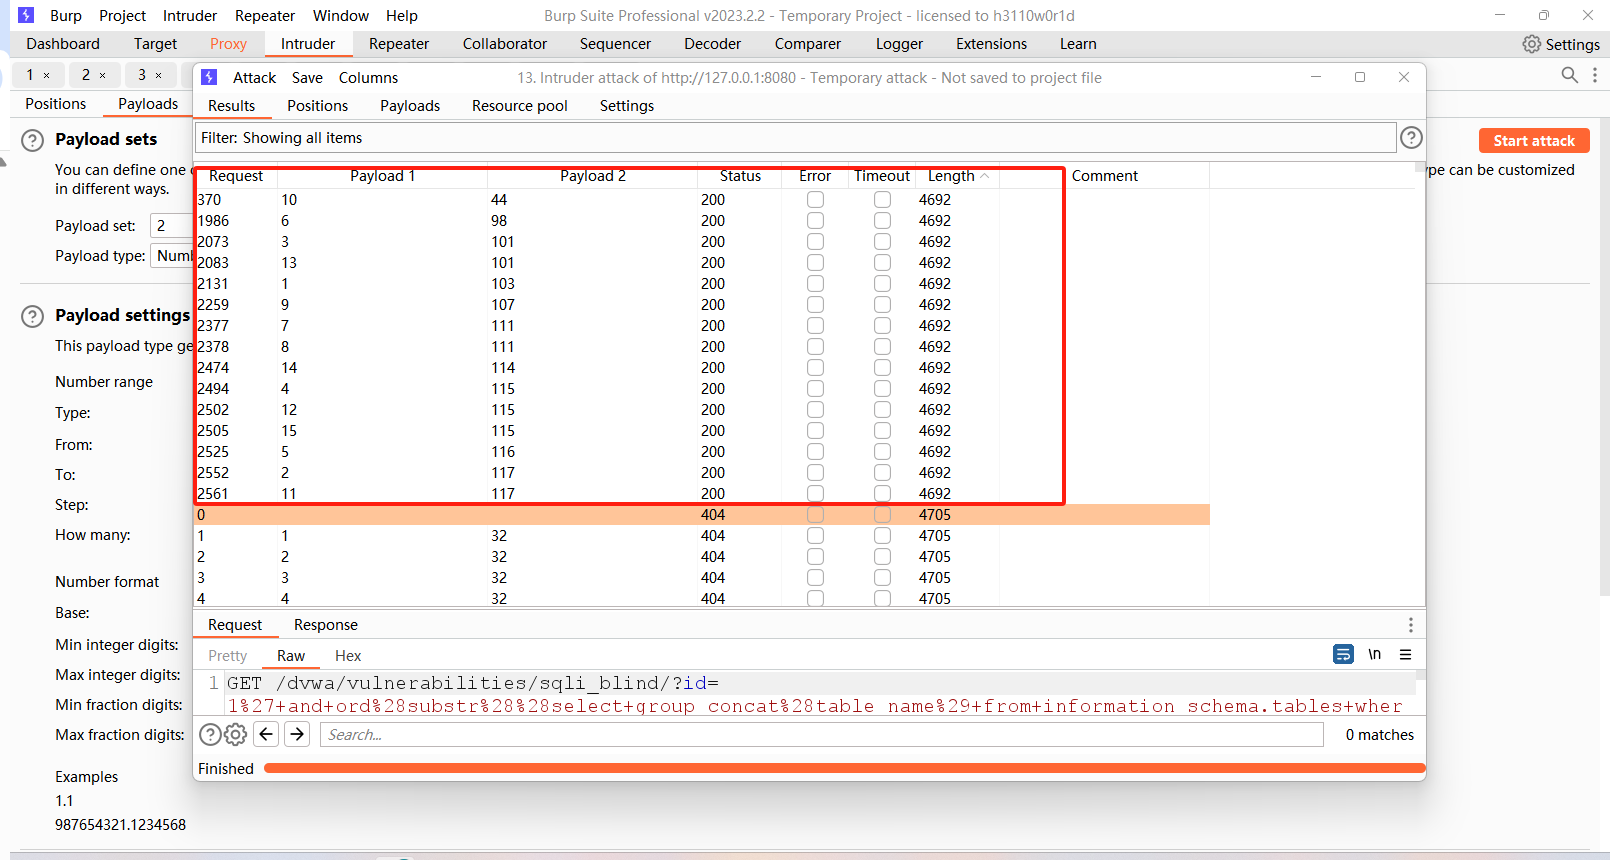Close Intruder tab 3
Image resolution: width=1610 pixels, height=860 pixels.
[158, 75]
